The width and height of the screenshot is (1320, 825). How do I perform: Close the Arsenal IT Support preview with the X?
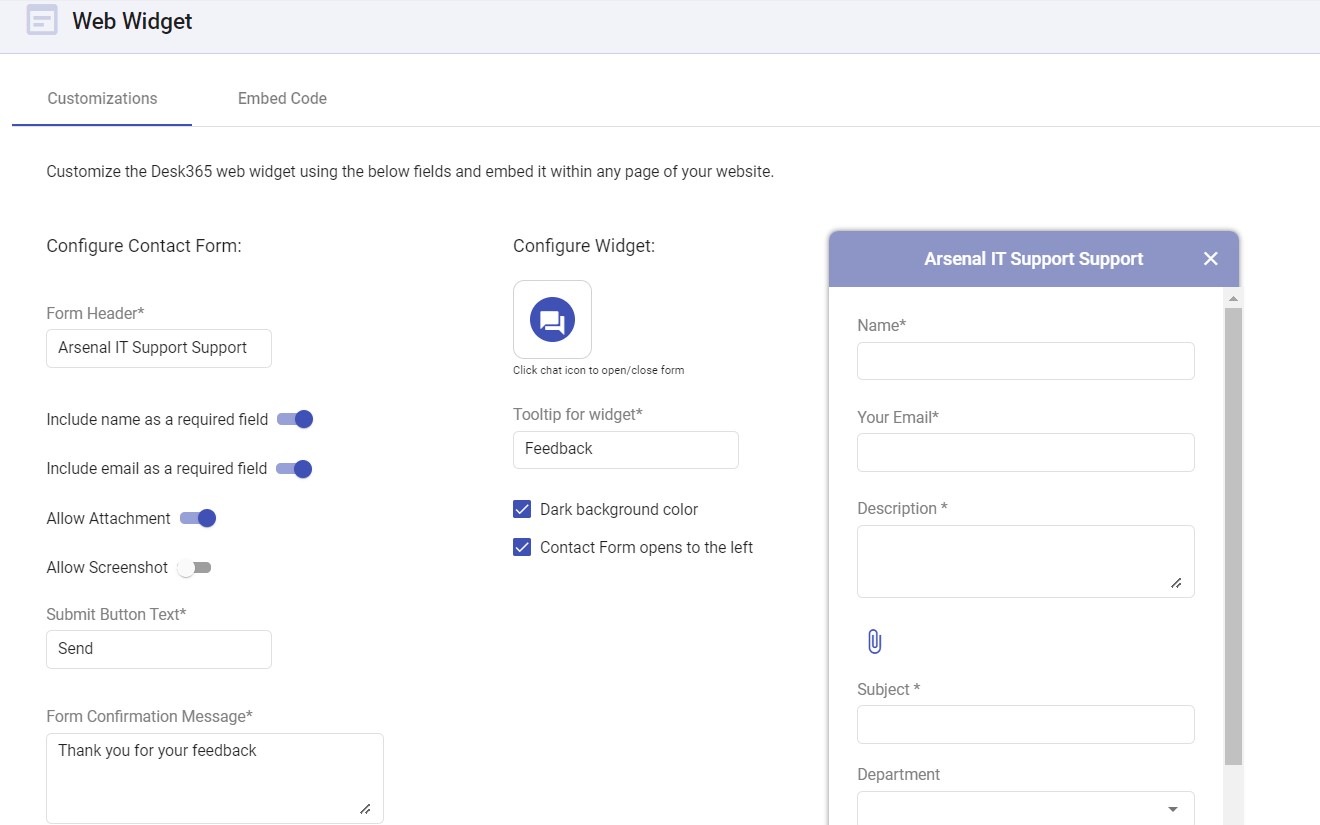coord(1211,258)
